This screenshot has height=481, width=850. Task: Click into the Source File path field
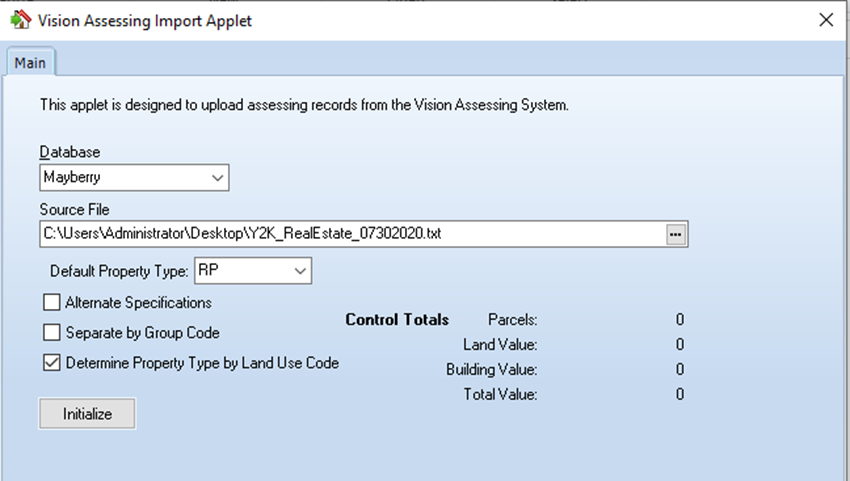tap(352, 234)
